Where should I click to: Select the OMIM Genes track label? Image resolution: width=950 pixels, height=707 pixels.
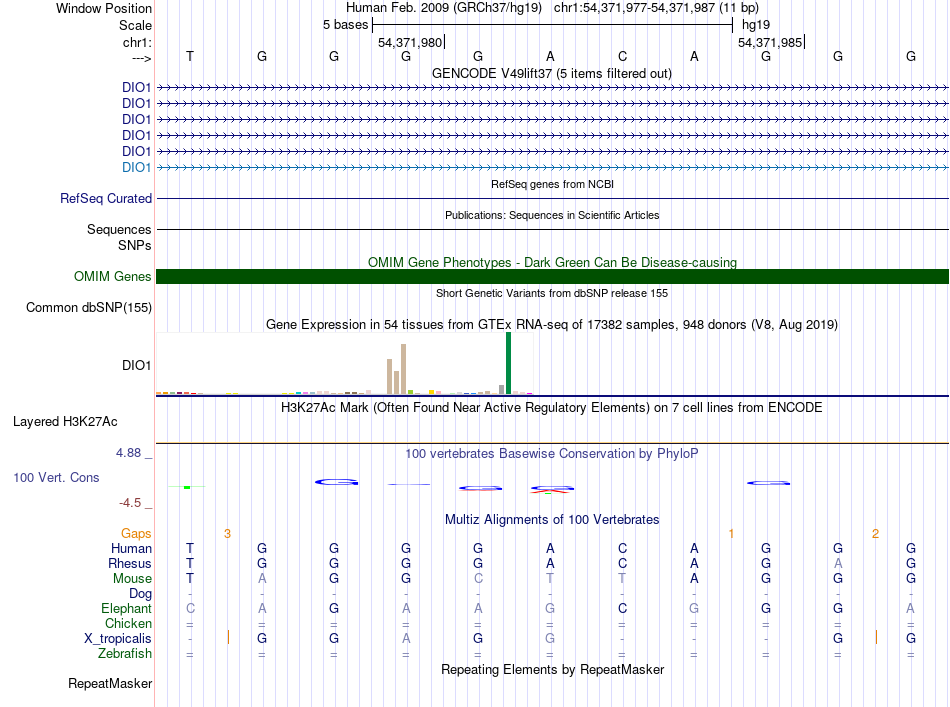click(112, 276)
